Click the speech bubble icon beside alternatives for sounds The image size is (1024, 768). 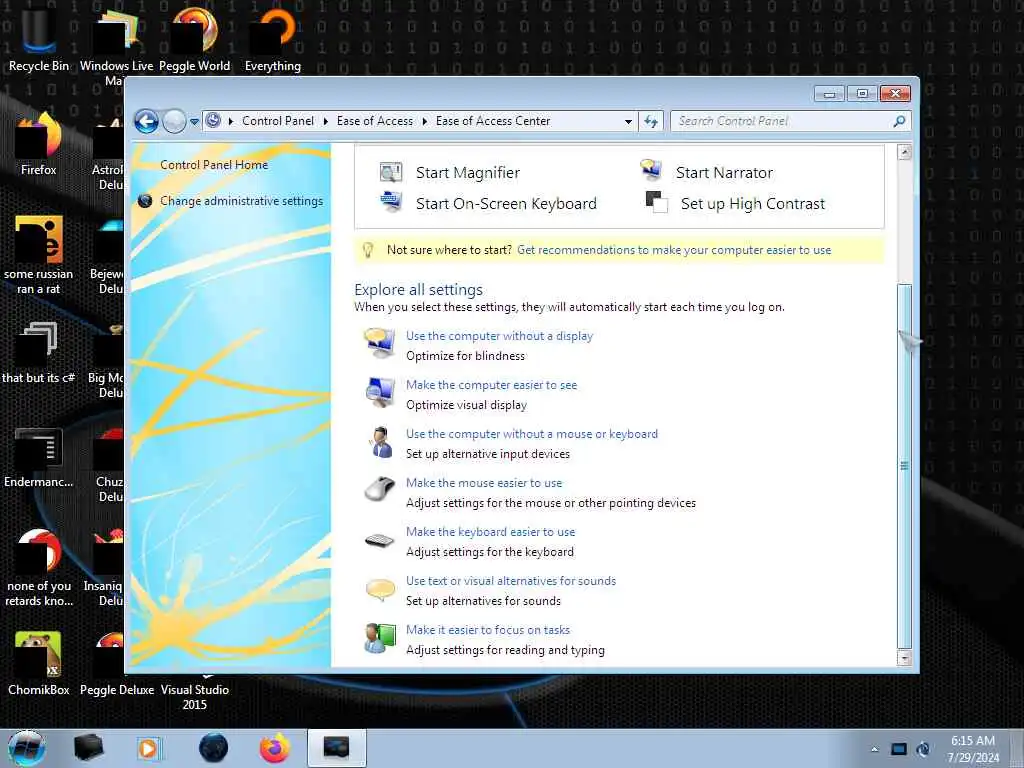(379, 590)
